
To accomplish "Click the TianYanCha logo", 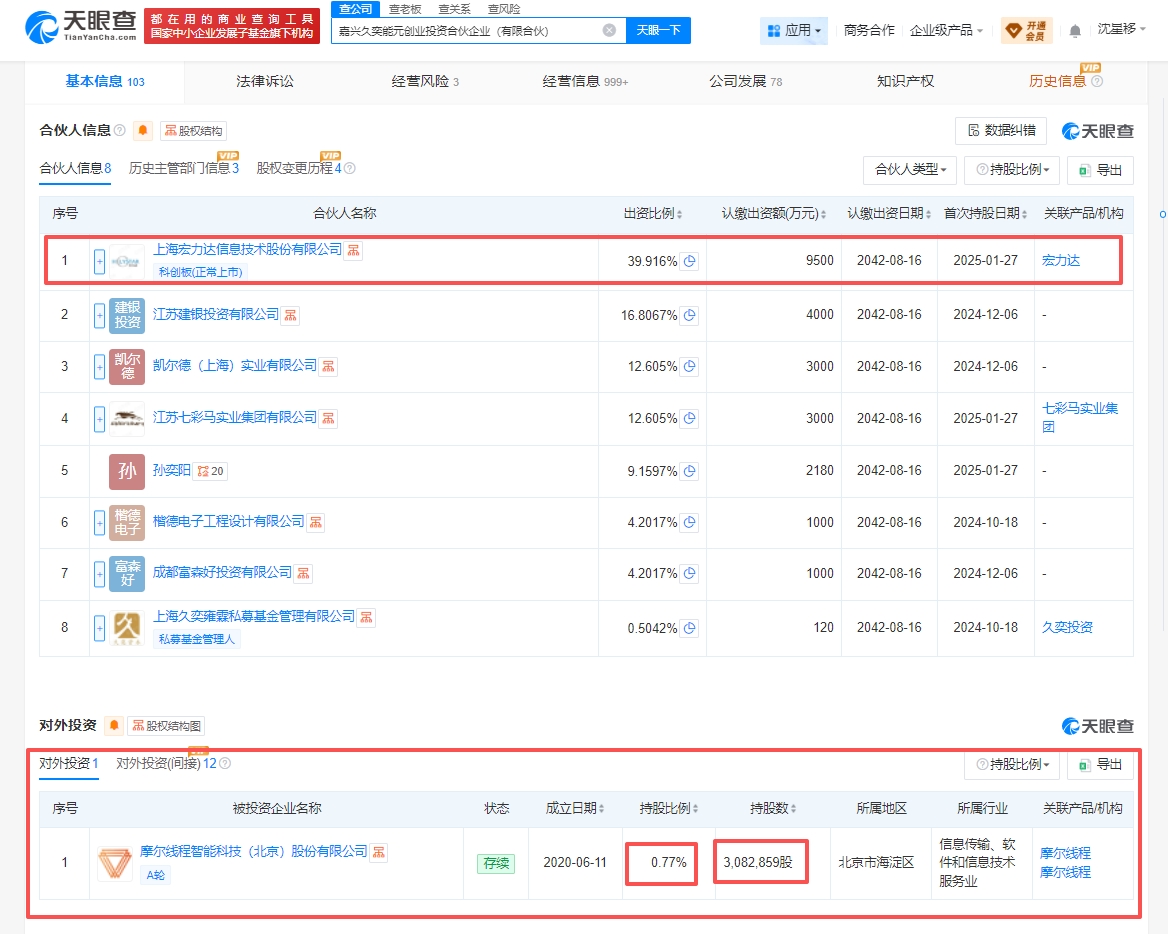I will point(80,27).
